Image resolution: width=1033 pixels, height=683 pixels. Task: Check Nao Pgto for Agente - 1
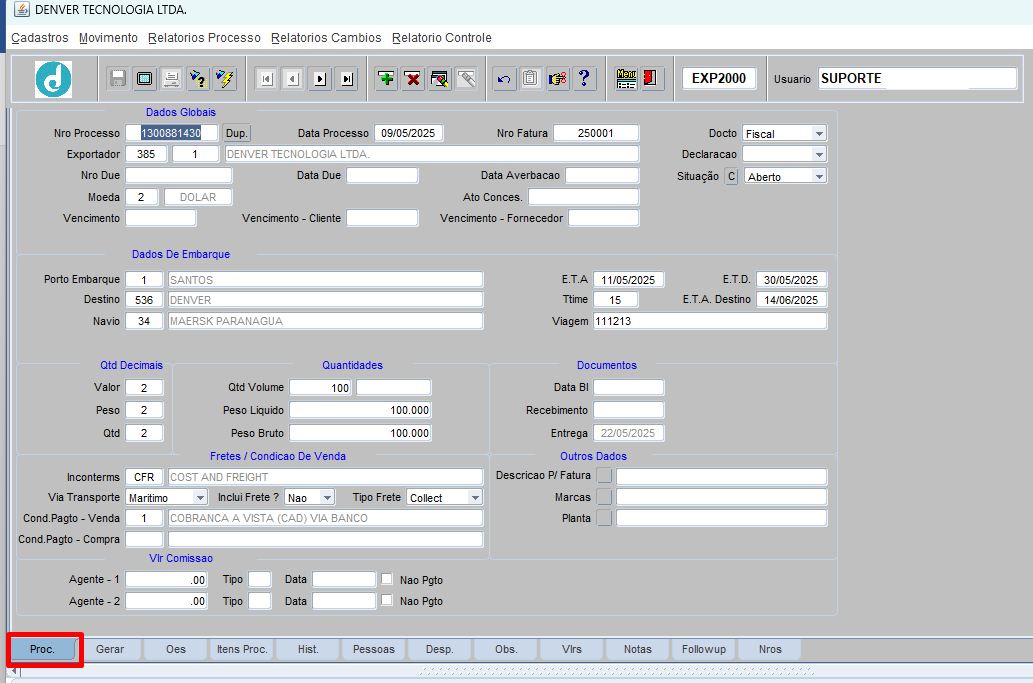387,579
